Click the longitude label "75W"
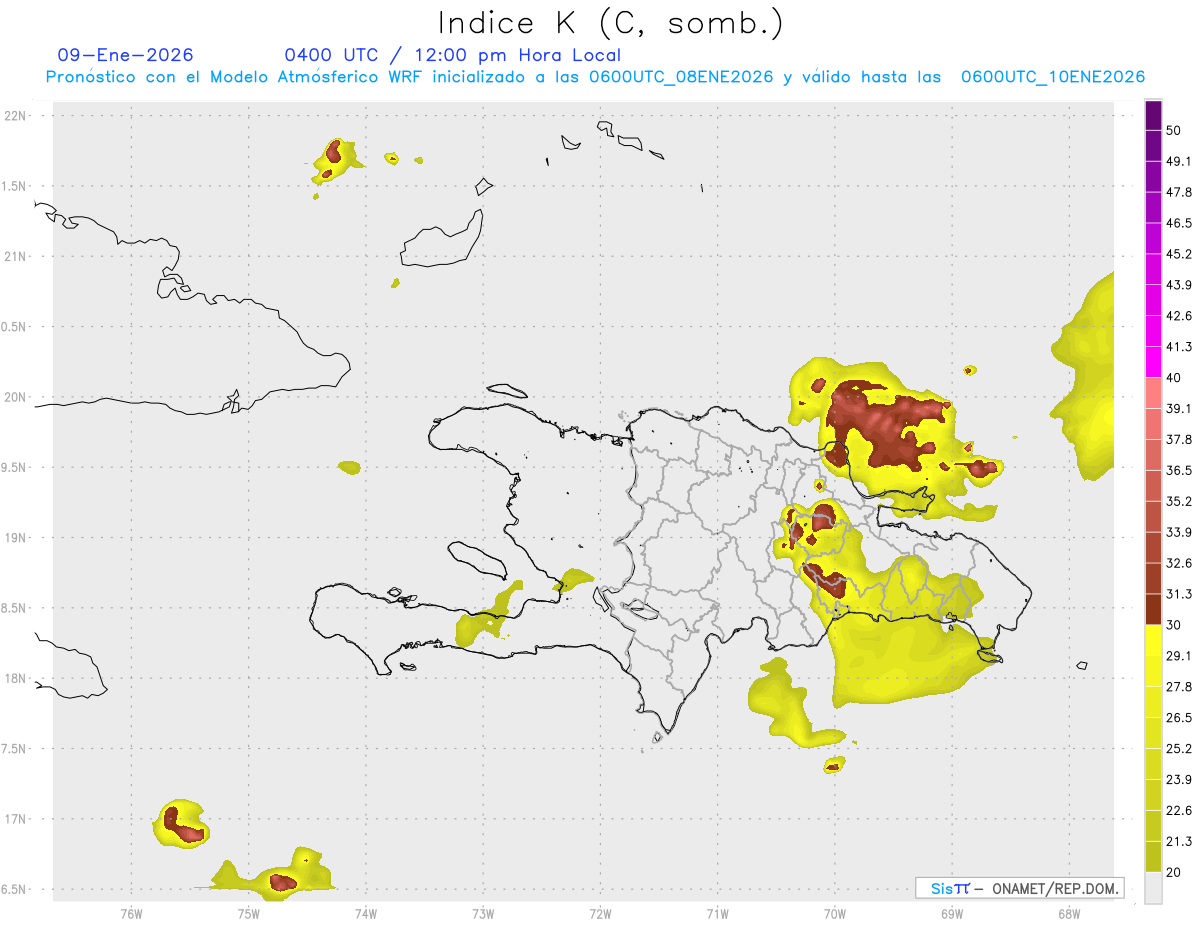The width and height of the screenshot is (1200, 927). point(248,914)
